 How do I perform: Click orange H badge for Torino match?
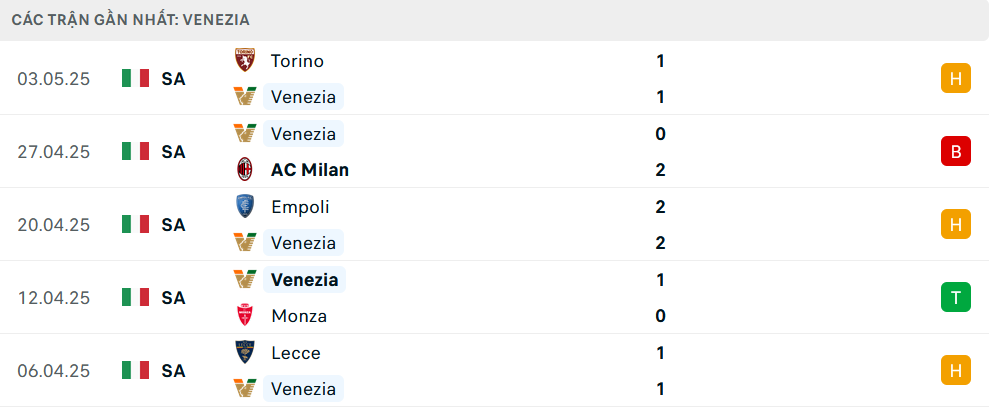956,78
